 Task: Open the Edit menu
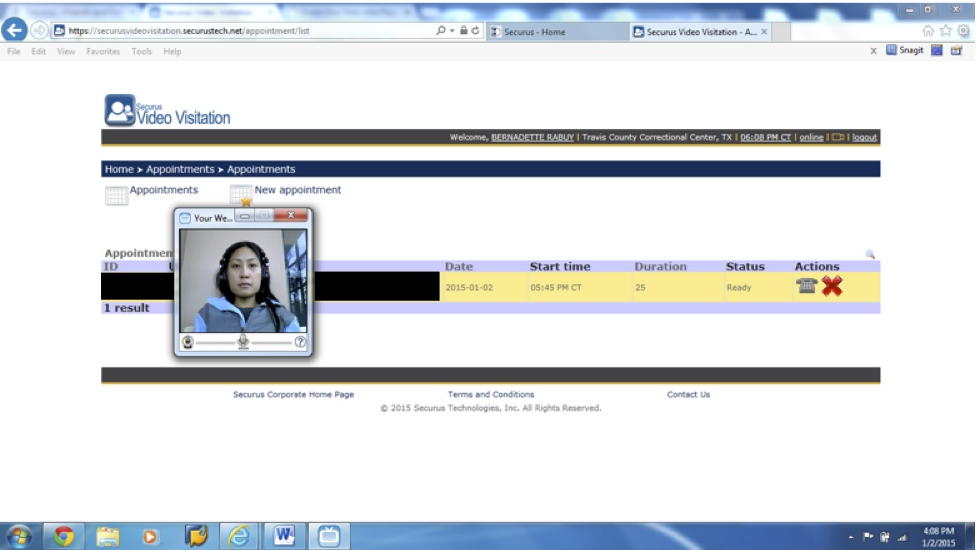39,52
